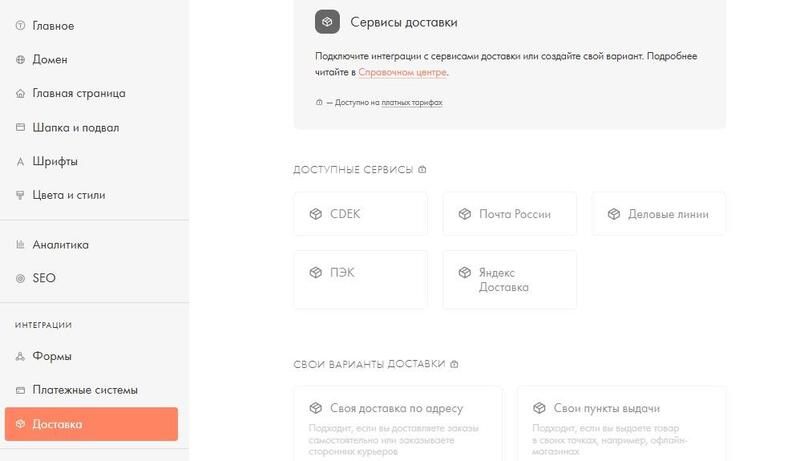This screenshot has width=800, height=461.
Task: Connect the CDEK delivery service
Action: click(x=360, y=214)
